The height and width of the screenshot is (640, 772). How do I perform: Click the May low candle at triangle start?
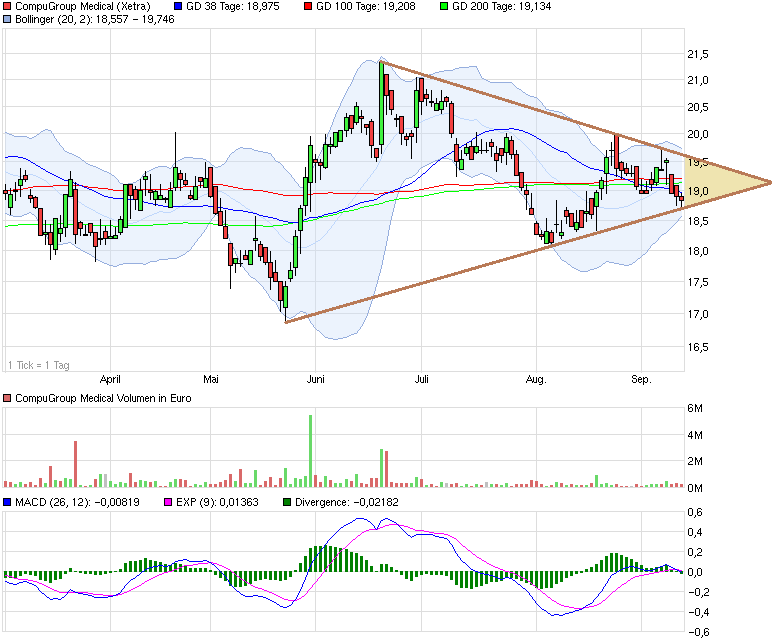[x=286, y=300]
